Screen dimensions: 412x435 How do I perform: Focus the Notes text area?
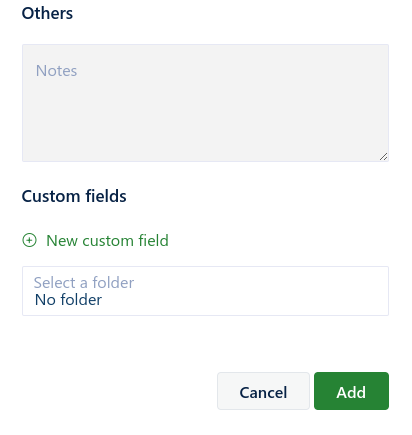(205, 103)
